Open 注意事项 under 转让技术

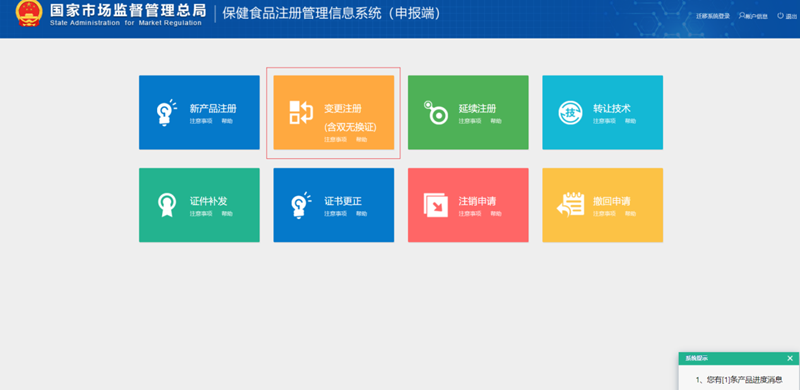tap(604, 121)
